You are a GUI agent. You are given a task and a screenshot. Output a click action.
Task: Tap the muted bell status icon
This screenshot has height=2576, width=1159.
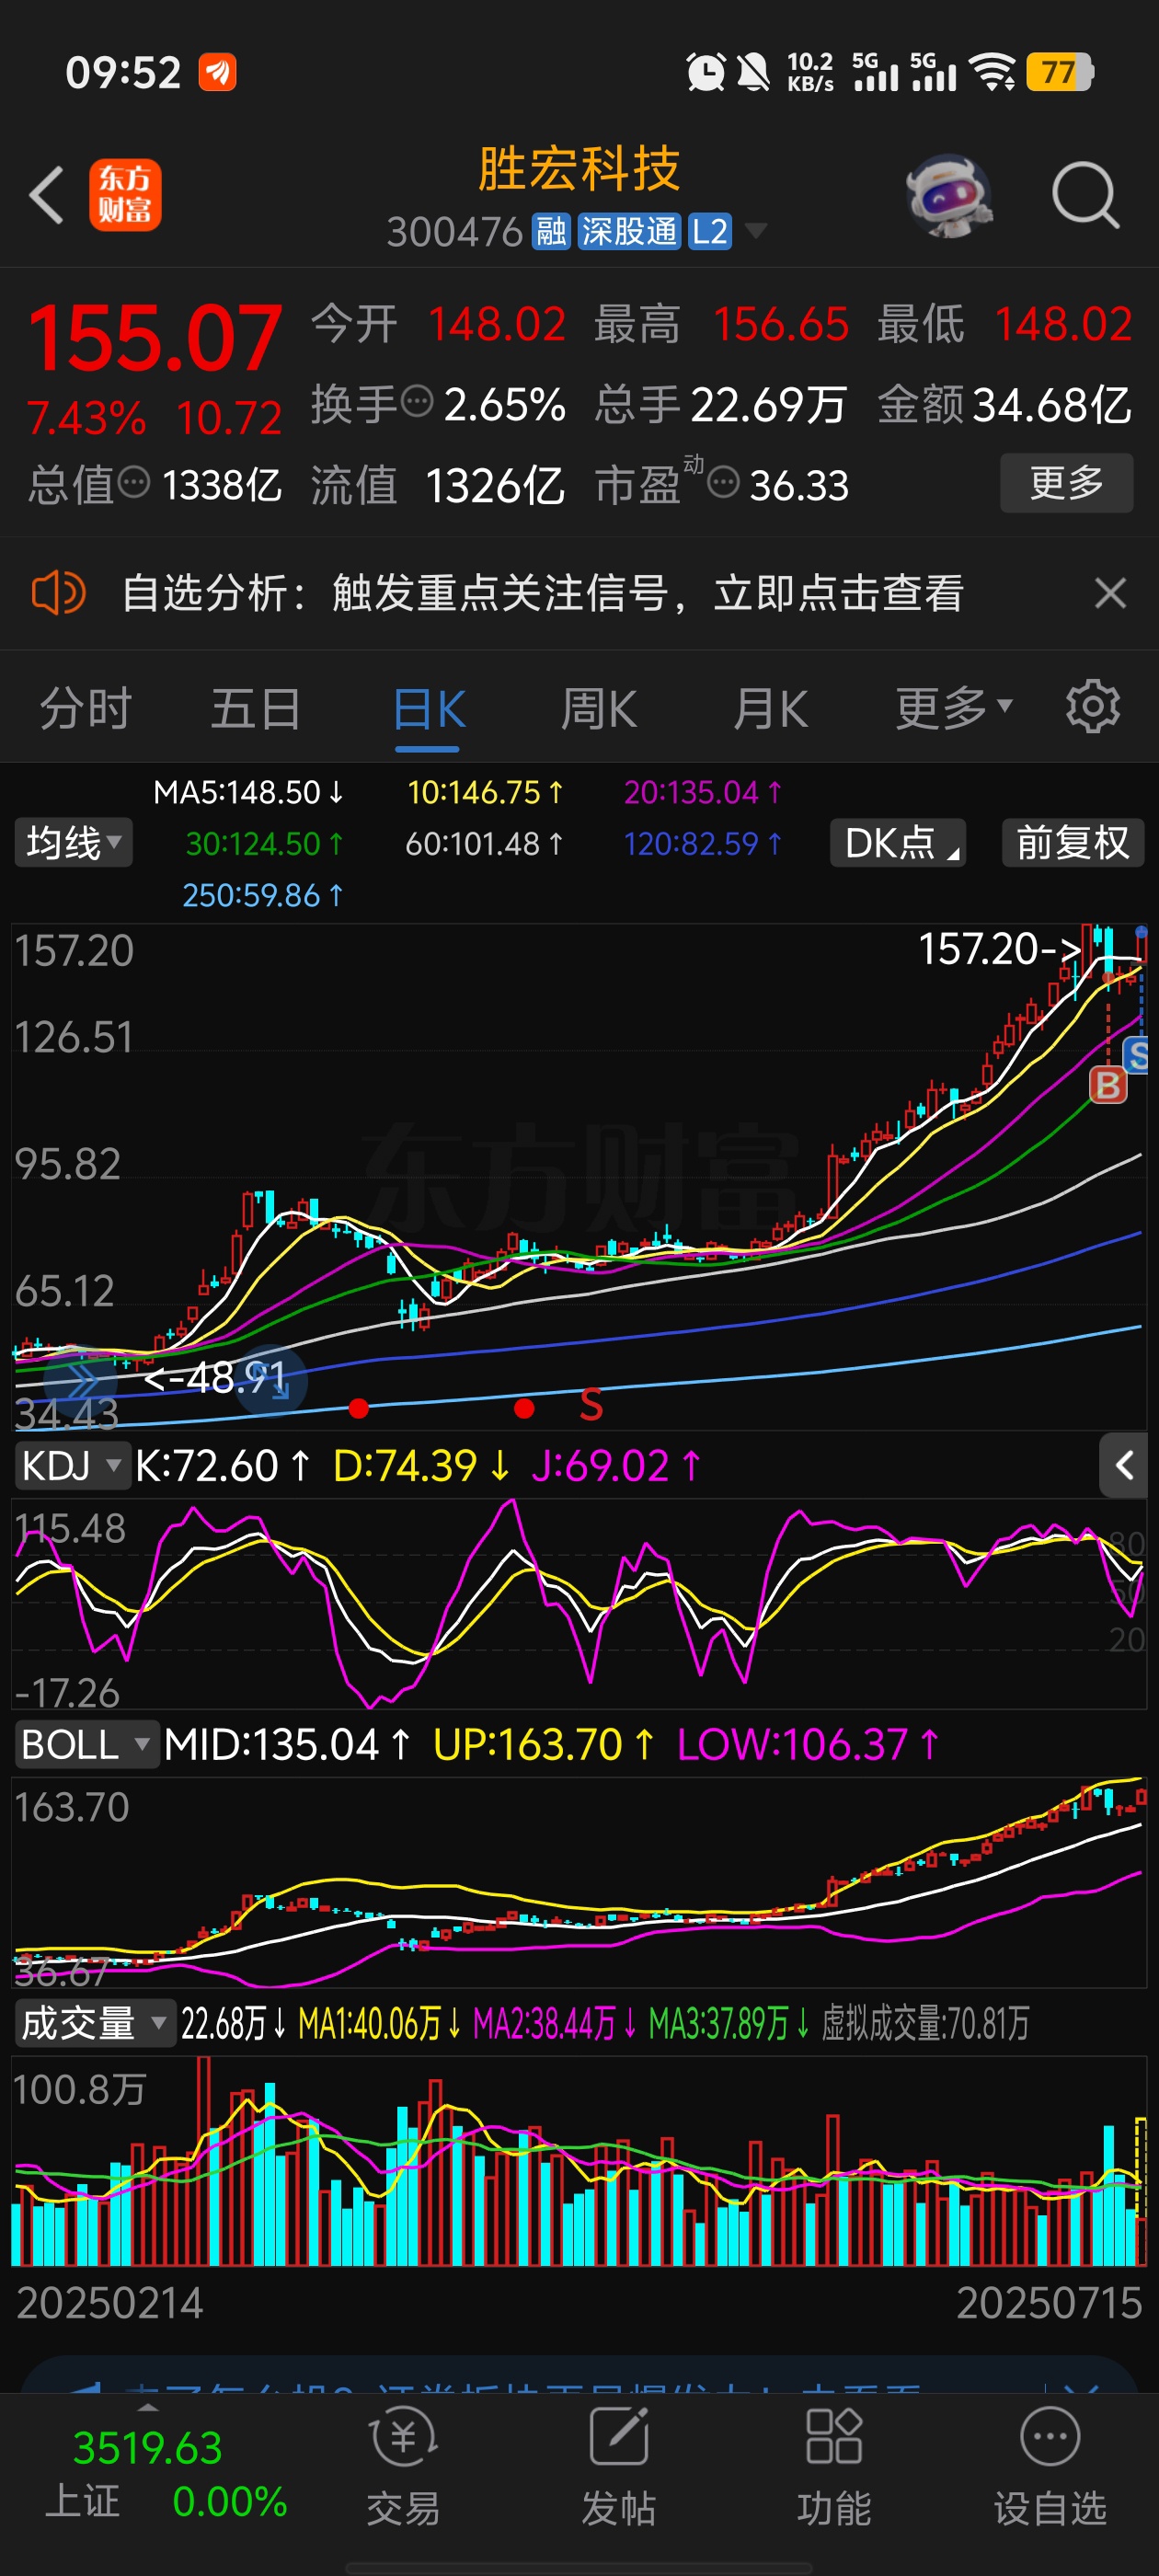(753, 72)
